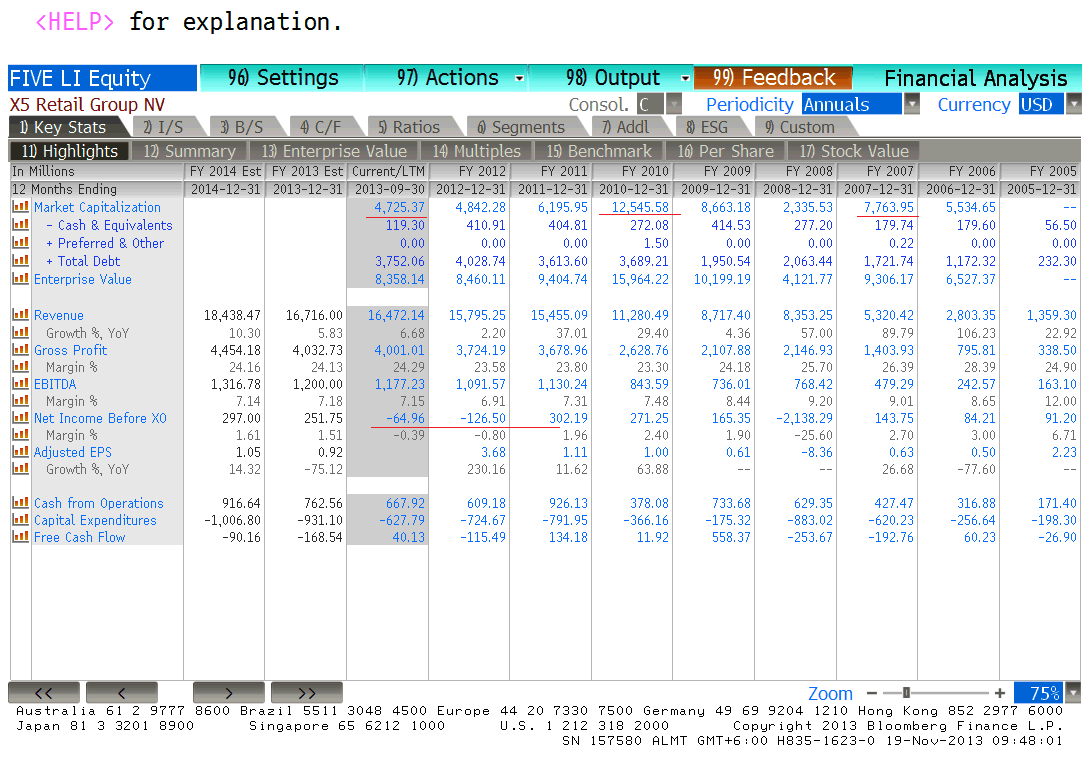Click chart icon next to Enterprise Value

(20, 279)
